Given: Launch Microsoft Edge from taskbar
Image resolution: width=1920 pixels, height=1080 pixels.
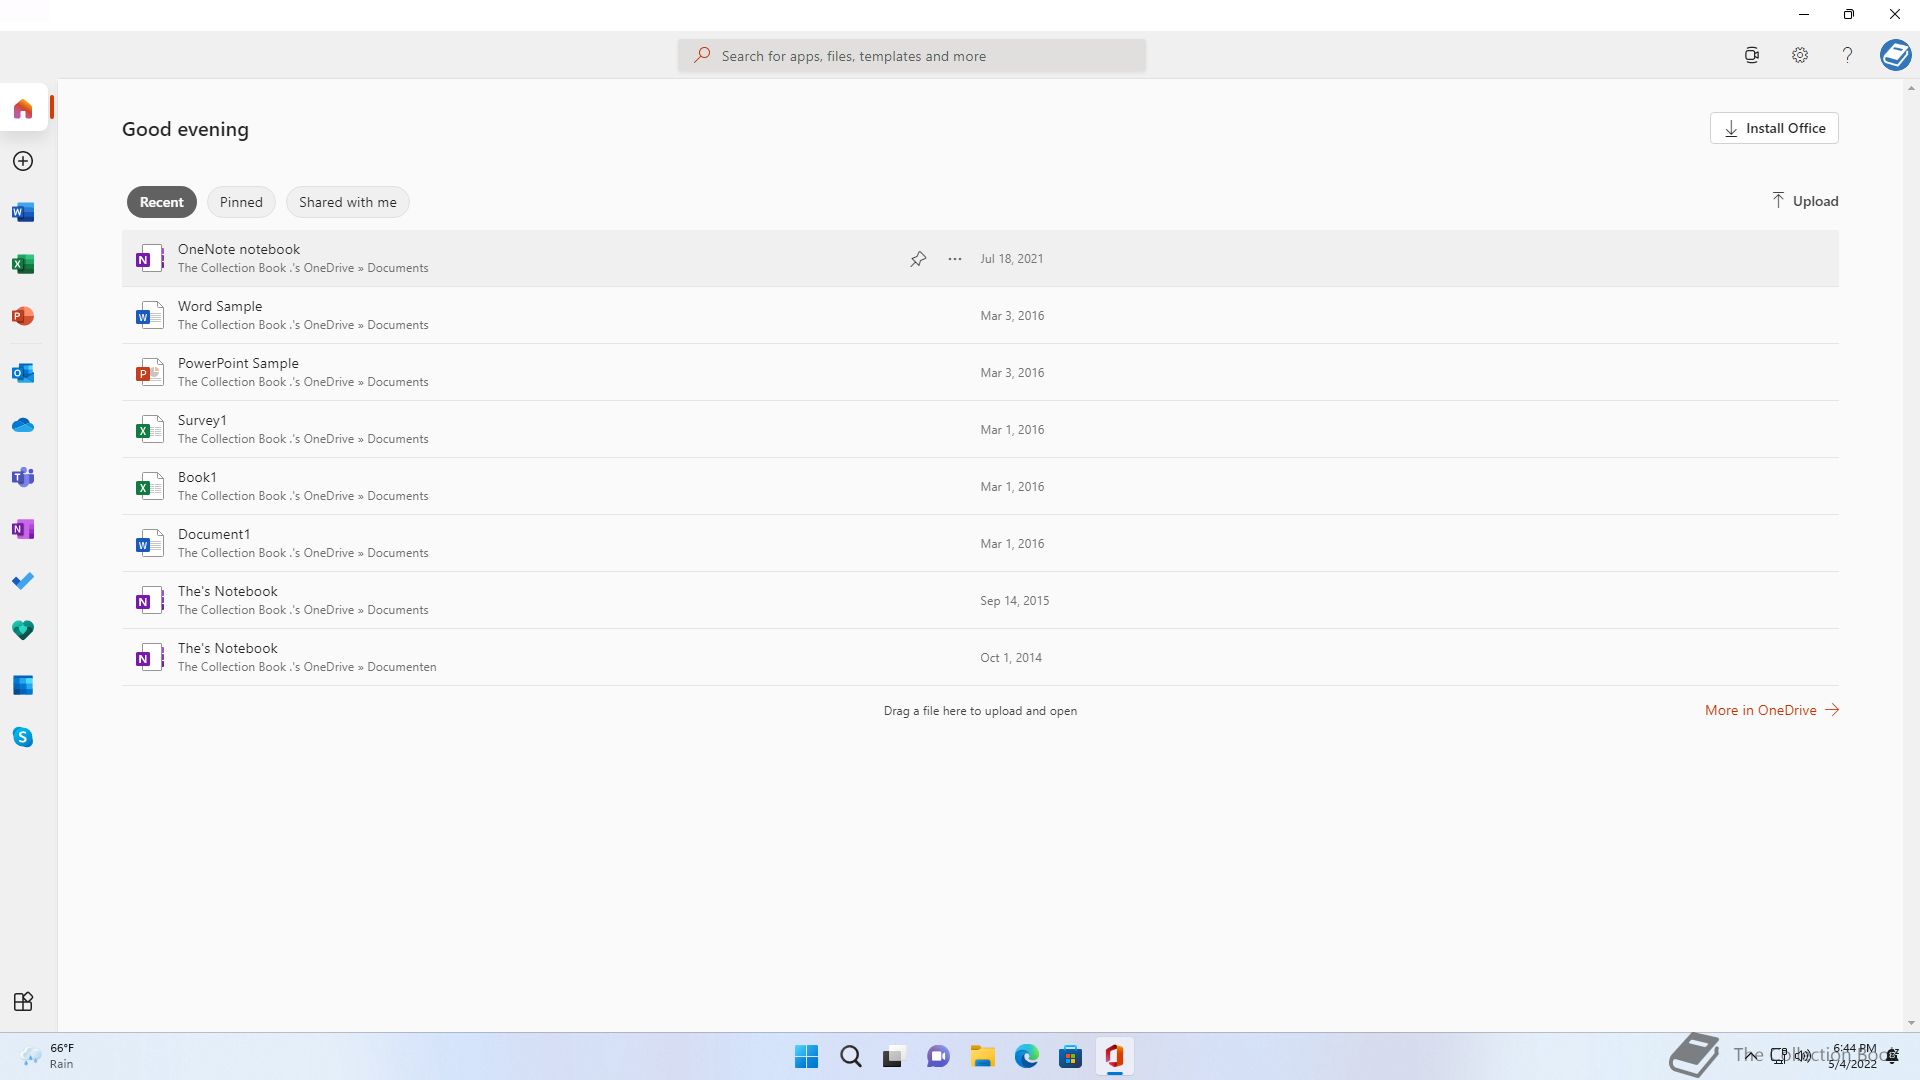Looking at the screenshot, I should (1027, 1056).
